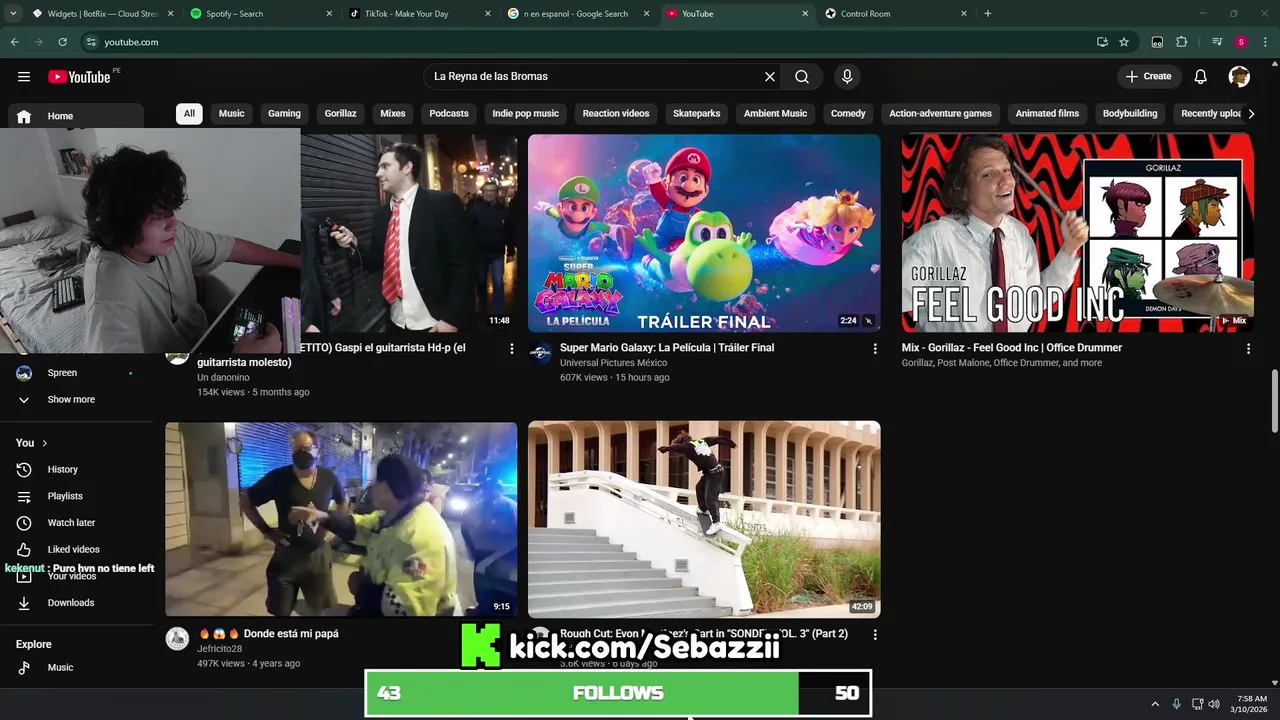
Task: Select the All filter chip
Action: click(189, 113)
